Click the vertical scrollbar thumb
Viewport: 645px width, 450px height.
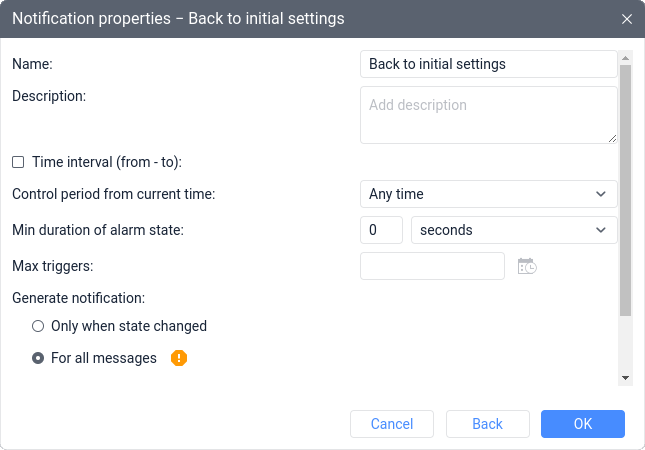(x=625, y=190)
